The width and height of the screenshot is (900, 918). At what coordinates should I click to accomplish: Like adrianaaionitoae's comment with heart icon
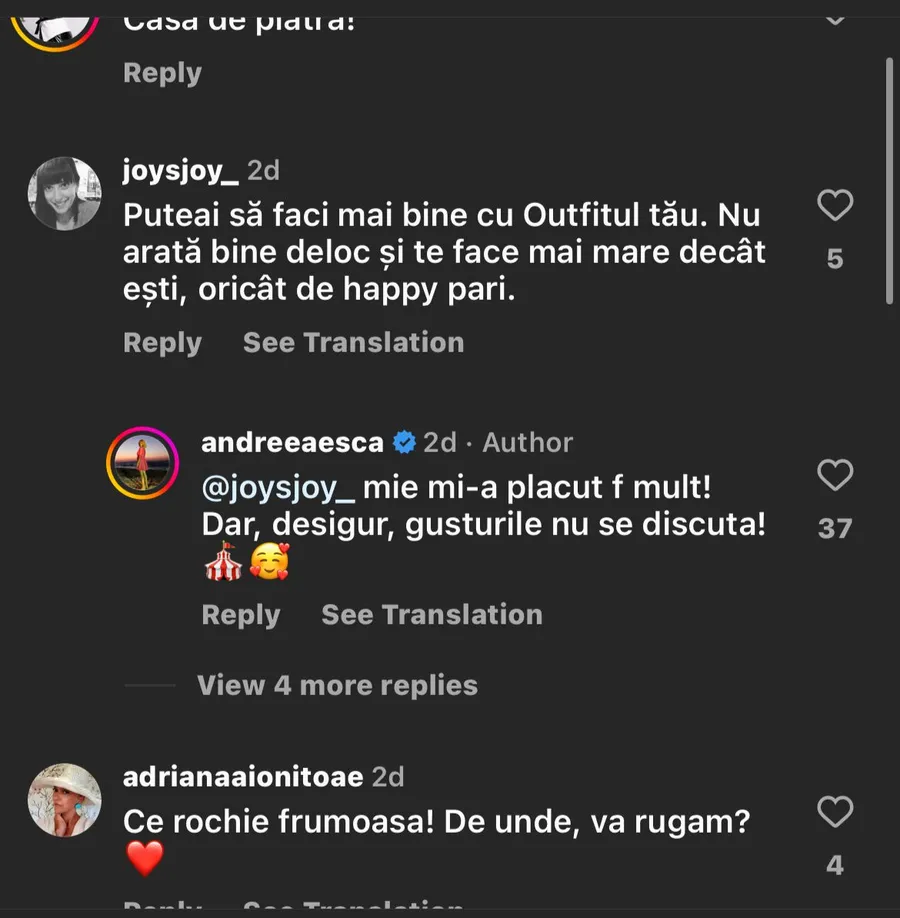(835, 811)
